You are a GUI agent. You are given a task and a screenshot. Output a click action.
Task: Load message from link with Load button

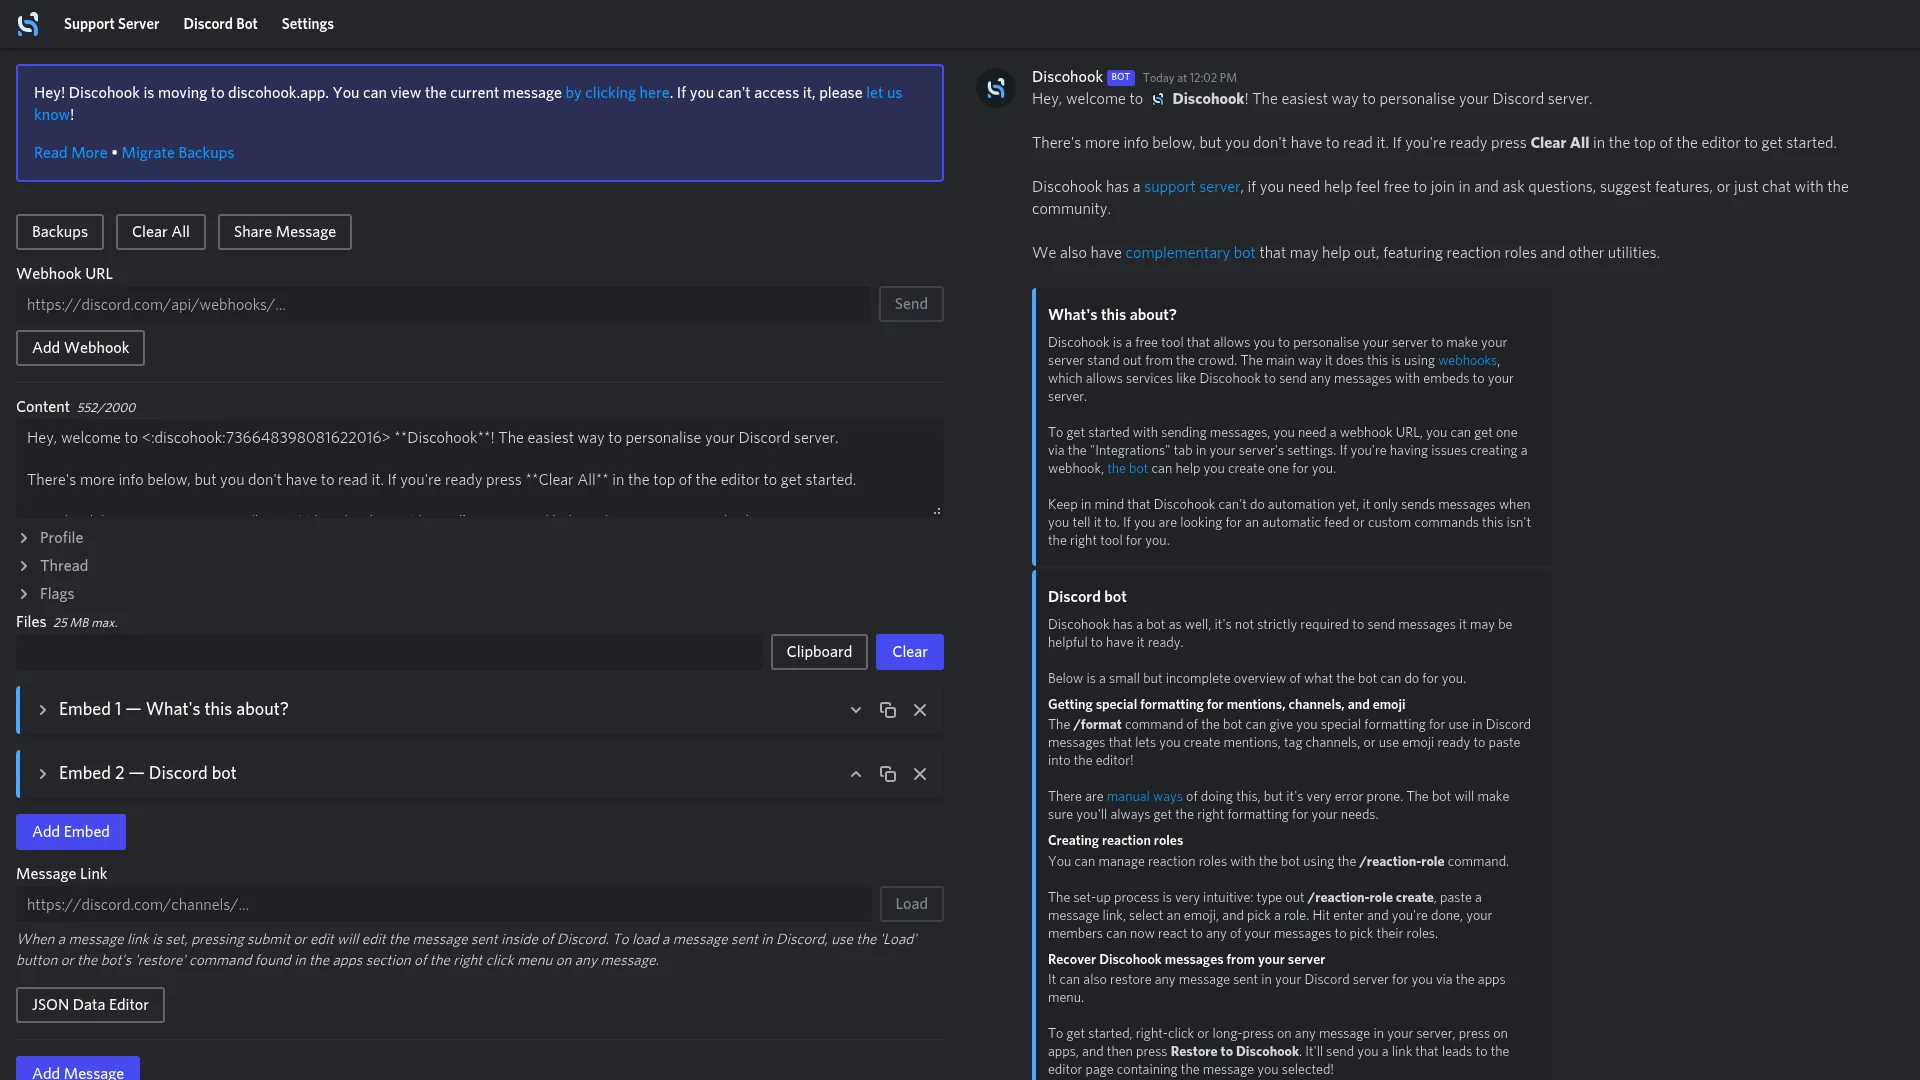point(912,904)
